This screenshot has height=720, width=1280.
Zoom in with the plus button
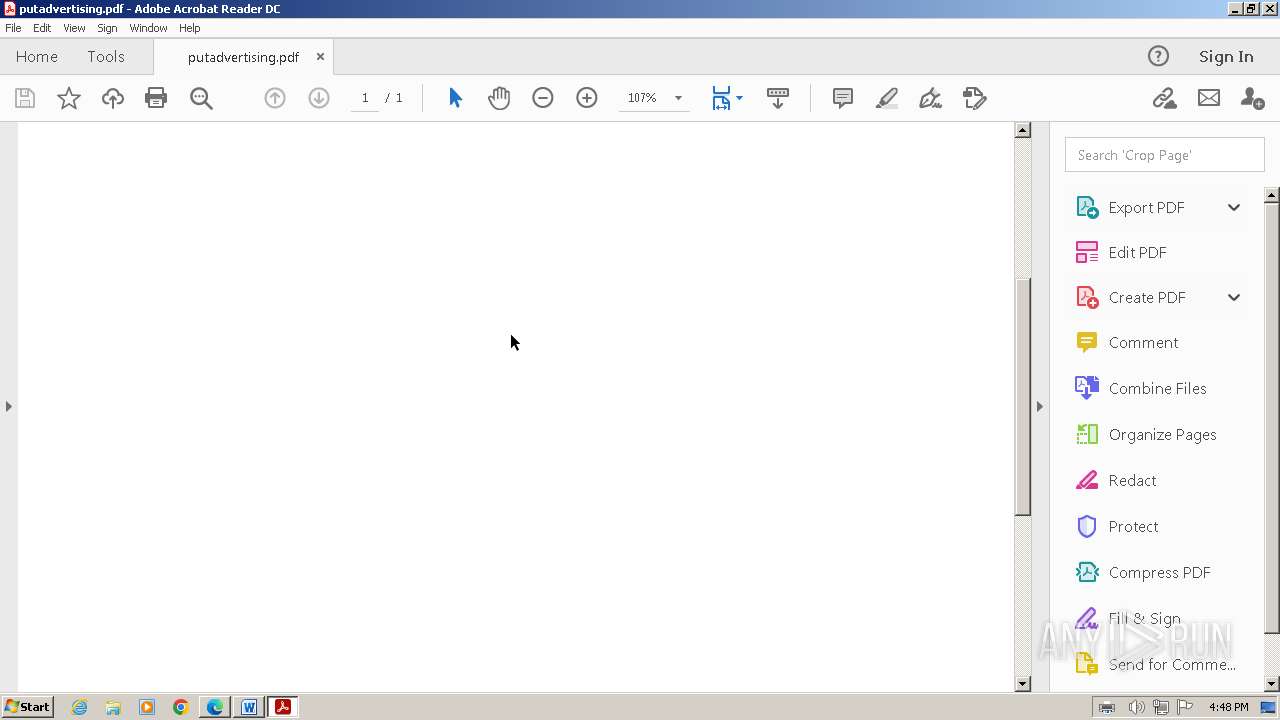(587, 98)
